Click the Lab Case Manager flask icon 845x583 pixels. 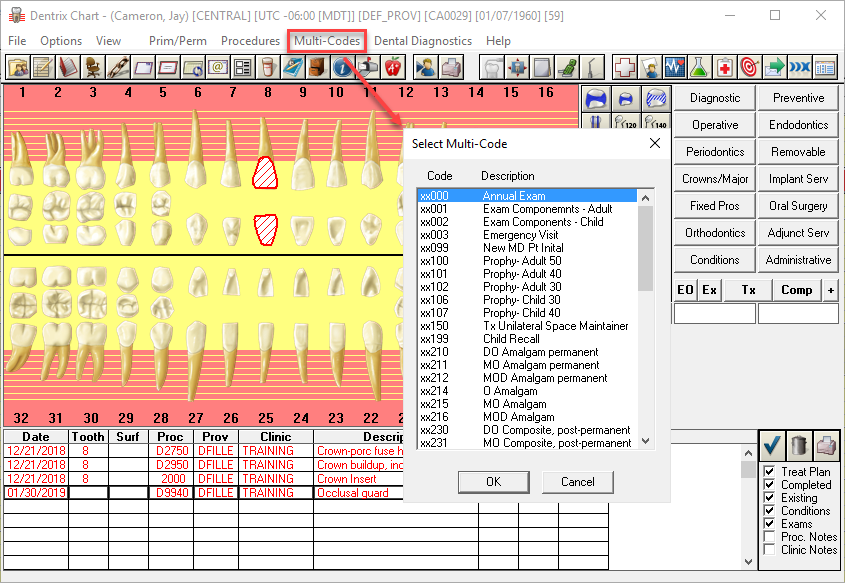(700, 67)
